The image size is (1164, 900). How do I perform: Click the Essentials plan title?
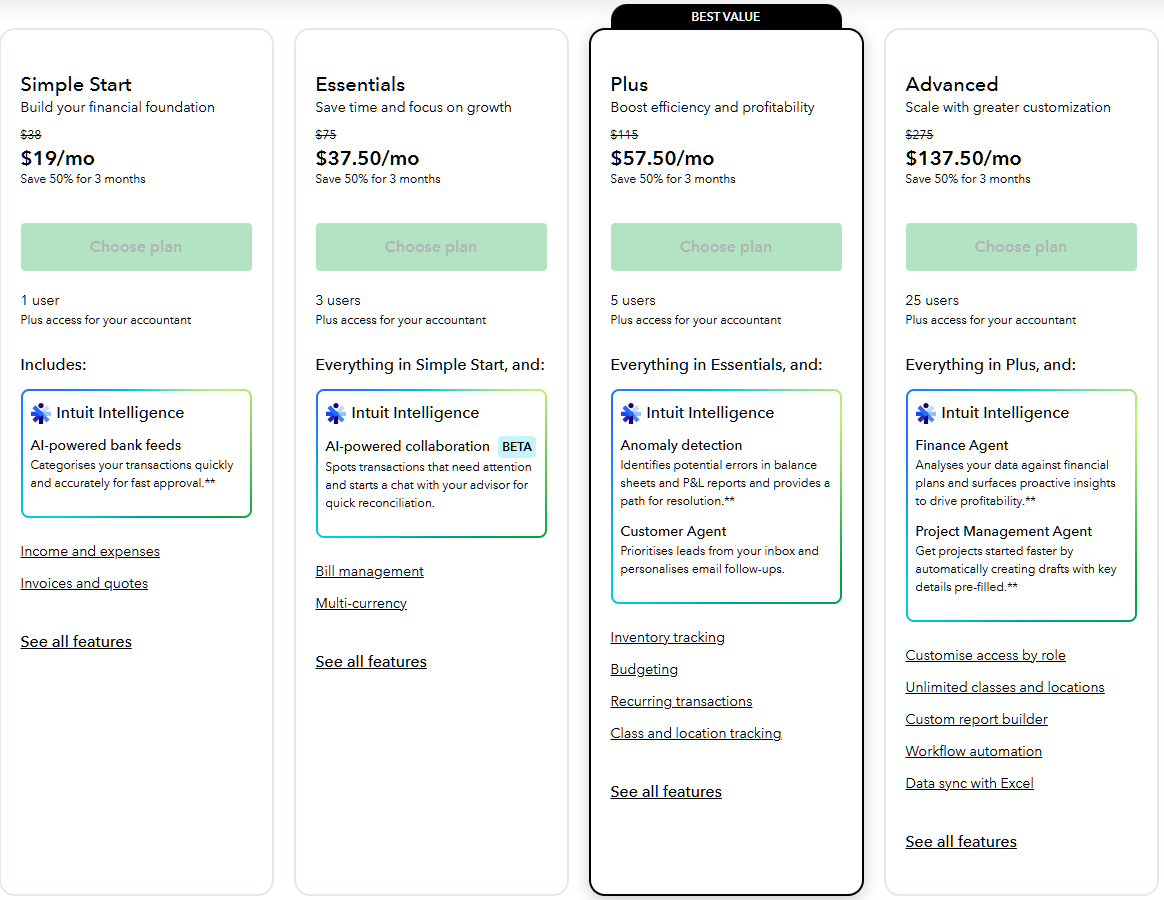pos(360,84)
